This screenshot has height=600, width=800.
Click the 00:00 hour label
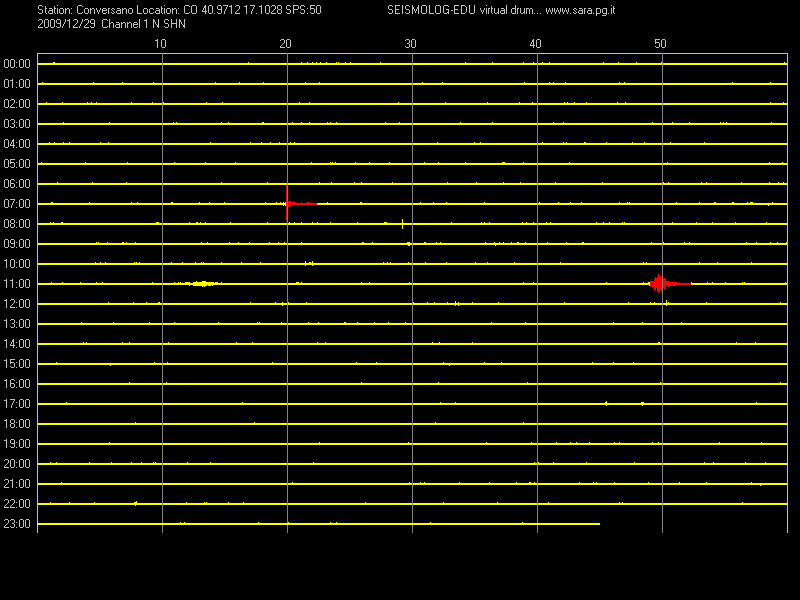coord(17,64)
